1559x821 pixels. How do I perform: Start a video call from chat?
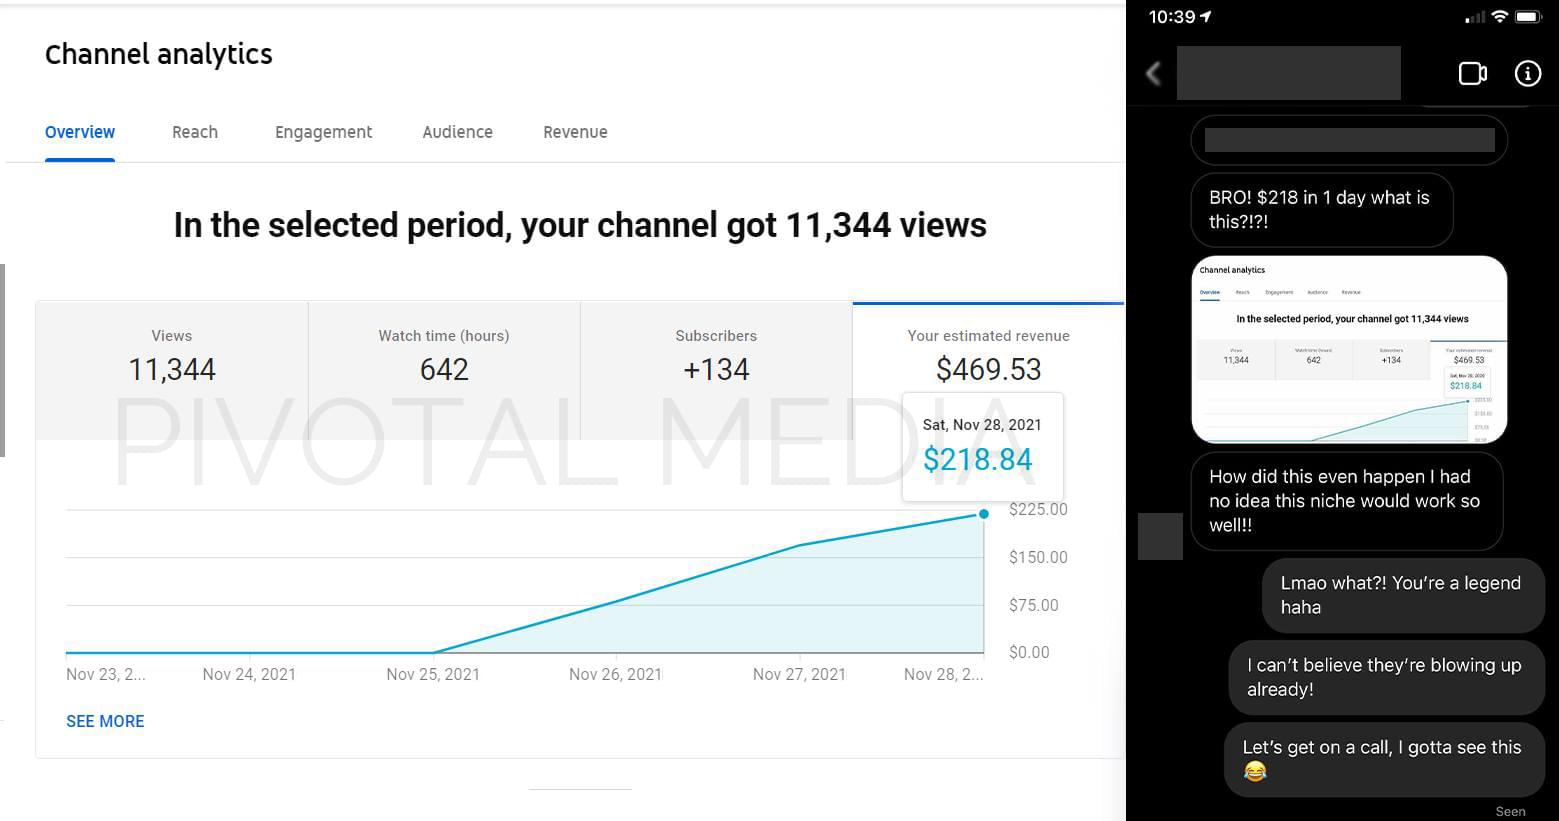1472,73
